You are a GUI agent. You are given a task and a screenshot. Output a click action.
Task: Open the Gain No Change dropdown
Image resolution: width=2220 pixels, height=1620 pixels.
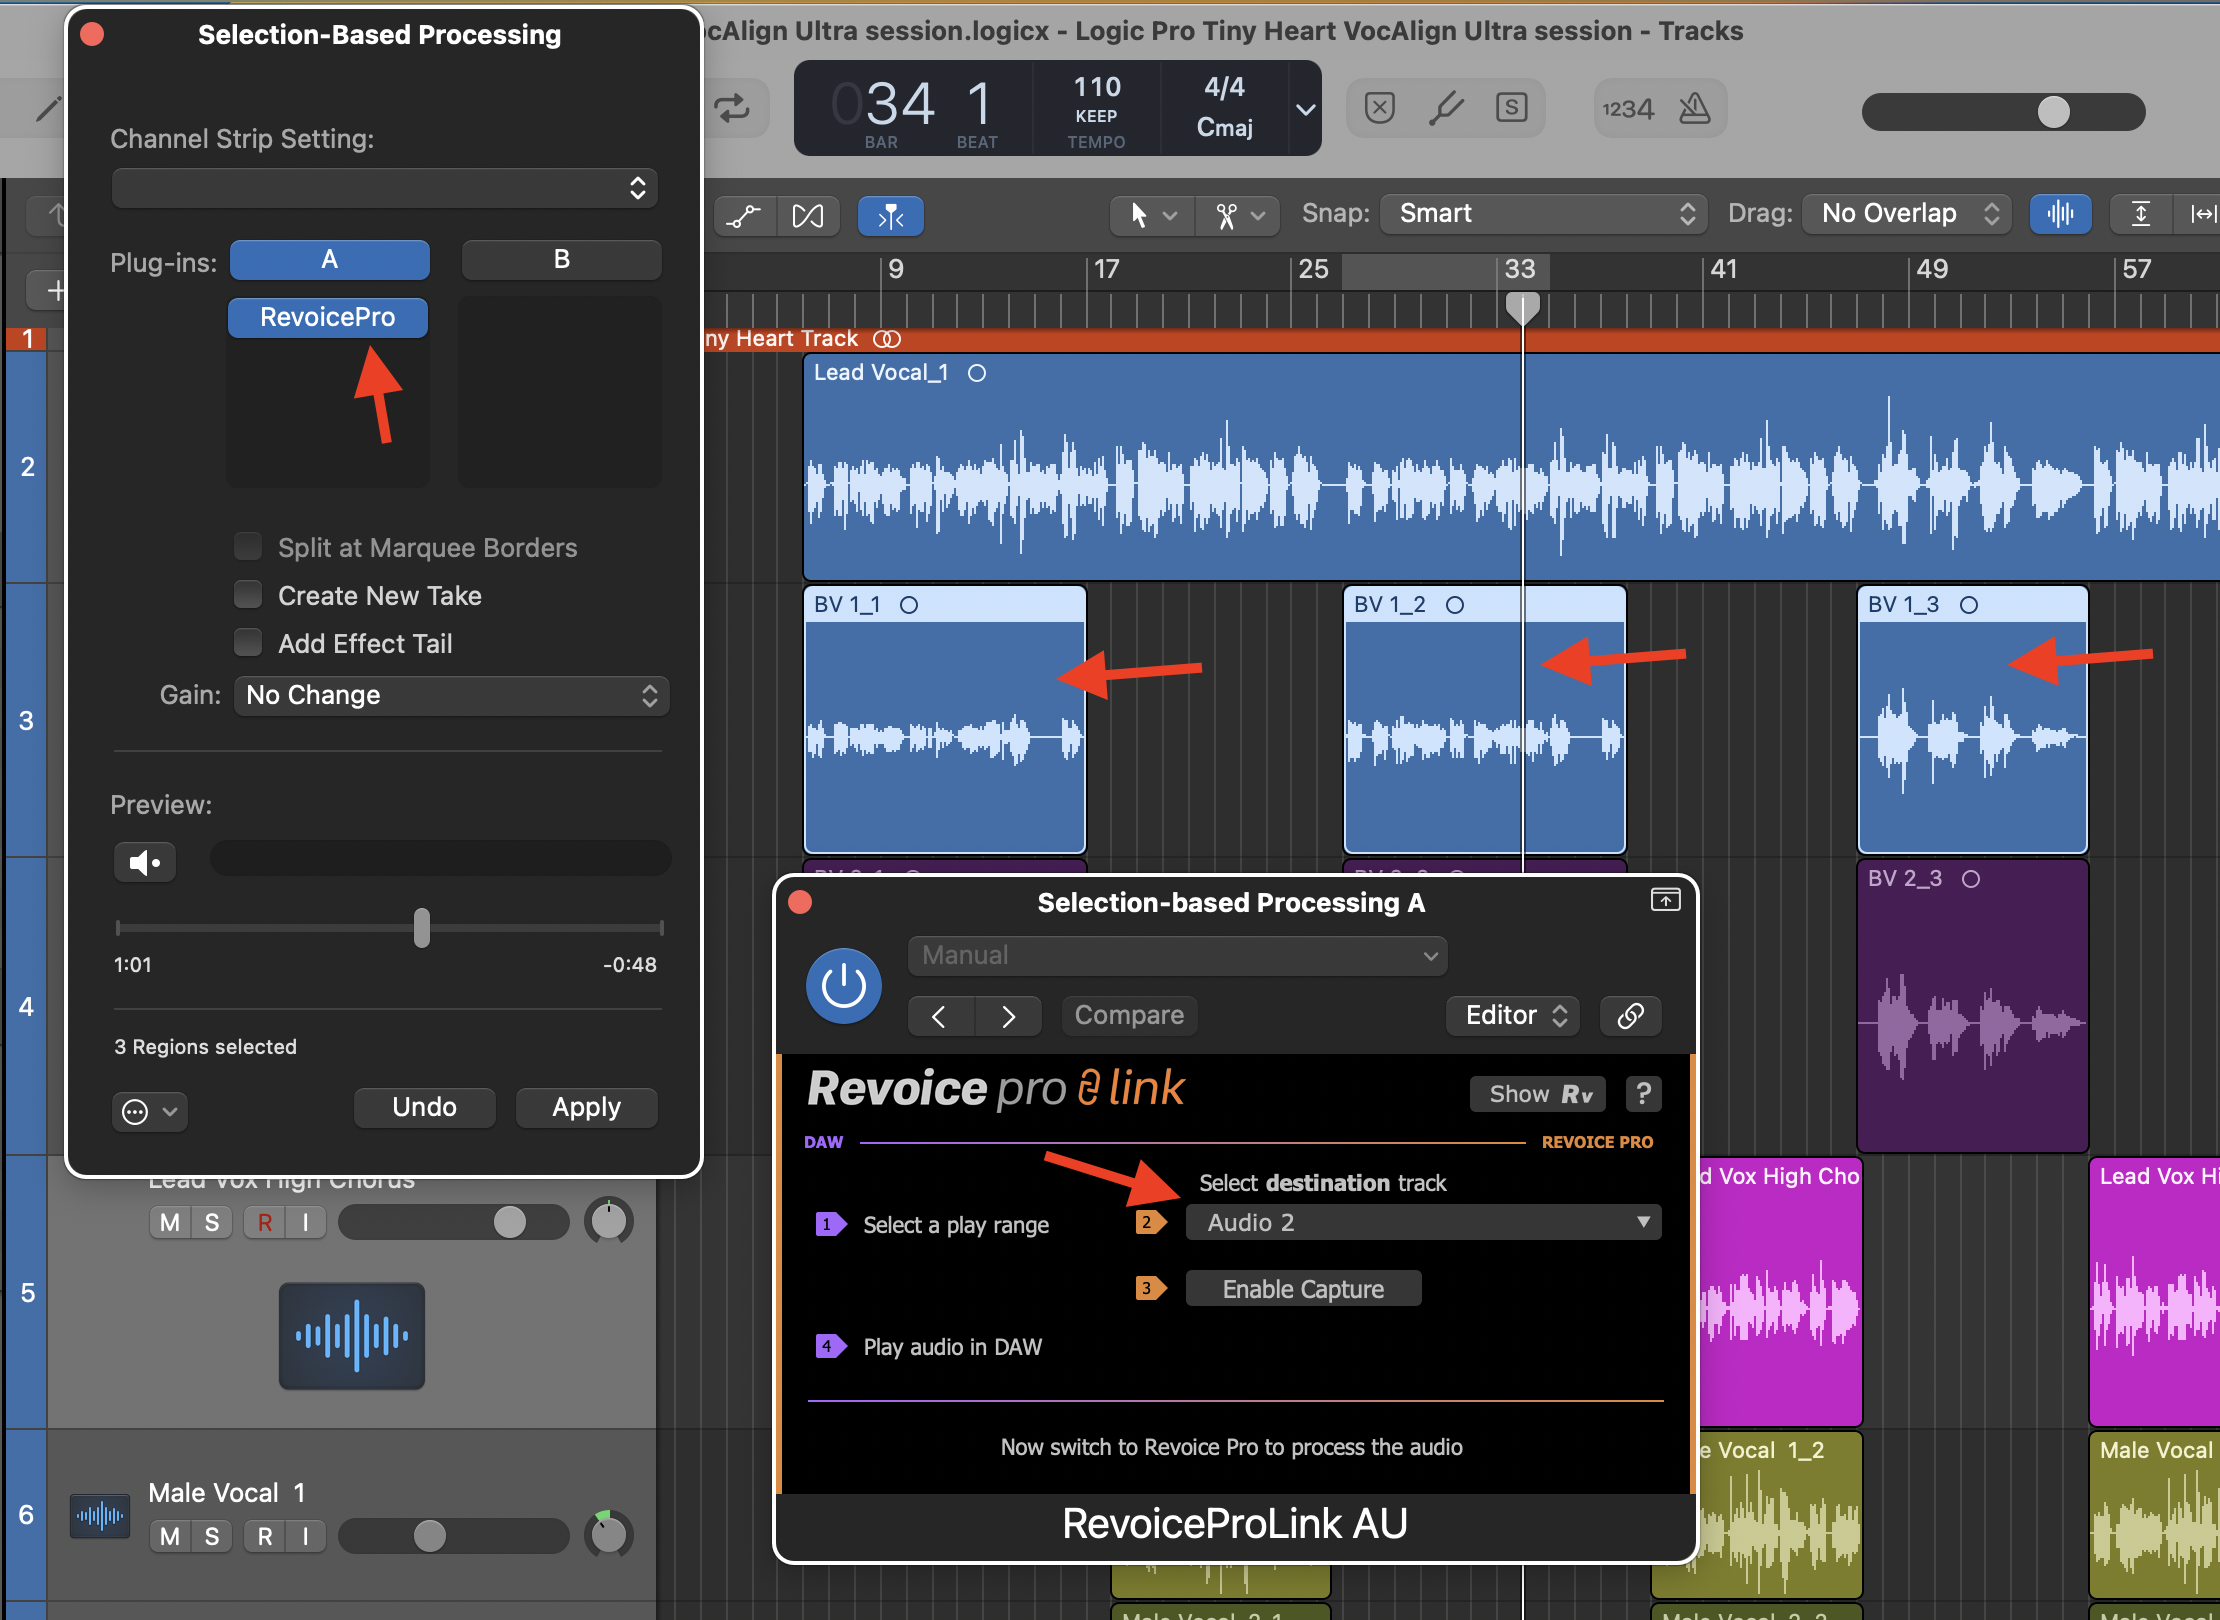tap(452, 695)
